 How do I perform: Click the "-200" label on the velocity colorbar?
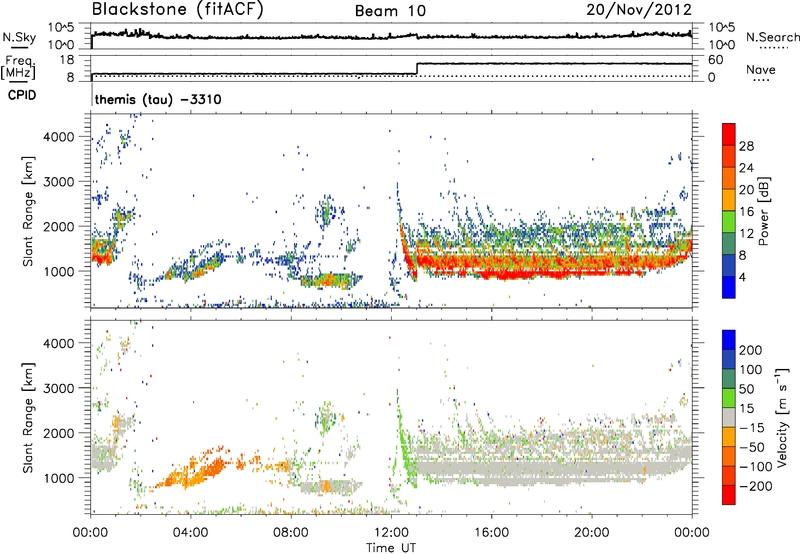pos(756,486)
